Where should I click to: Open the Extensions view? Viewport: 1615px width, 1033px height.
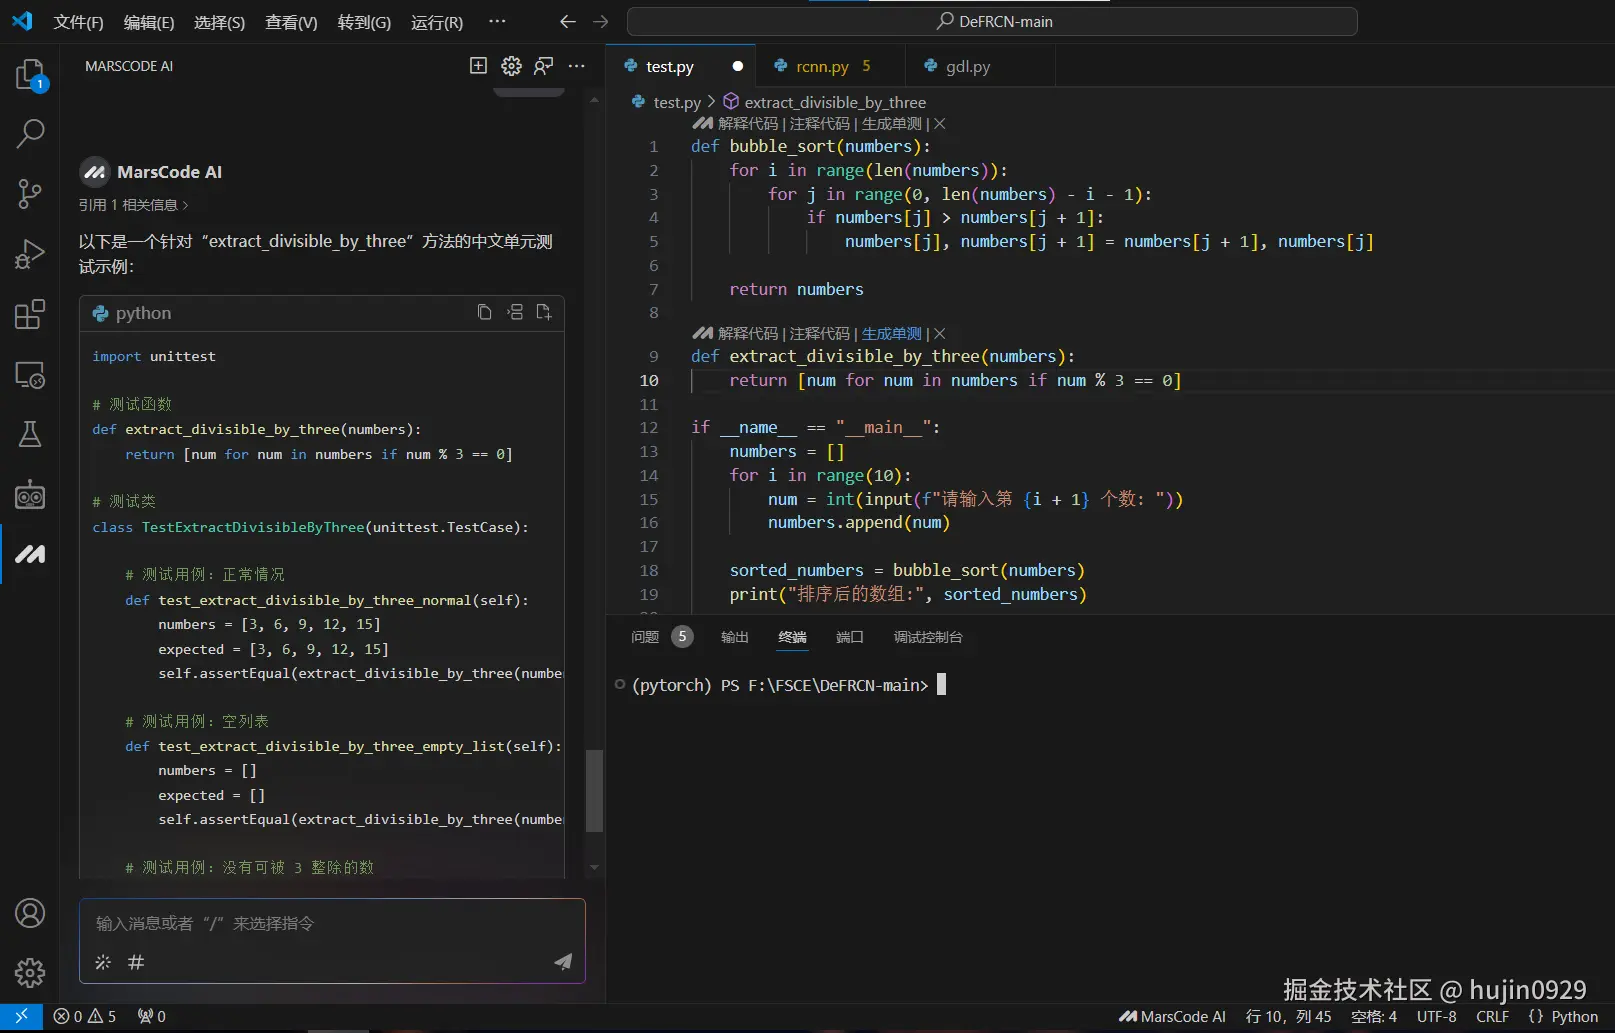click(x=30, y=314)
